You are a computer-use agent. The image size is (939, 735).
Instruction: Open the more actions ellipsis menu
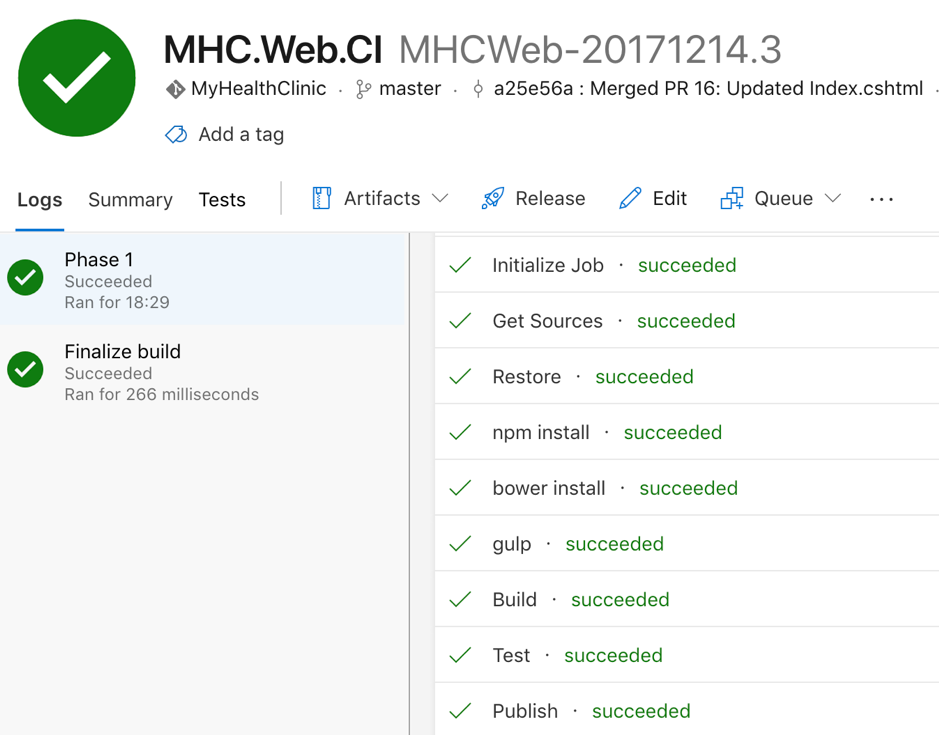pyautogui.click(x=881, y=199)
